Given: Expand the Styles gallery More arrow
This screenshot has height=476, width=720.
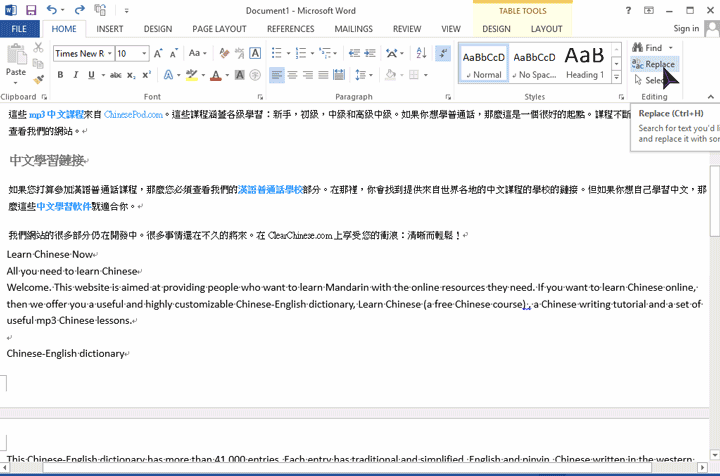Looking at the screenshot, I should tap(617, 78).
